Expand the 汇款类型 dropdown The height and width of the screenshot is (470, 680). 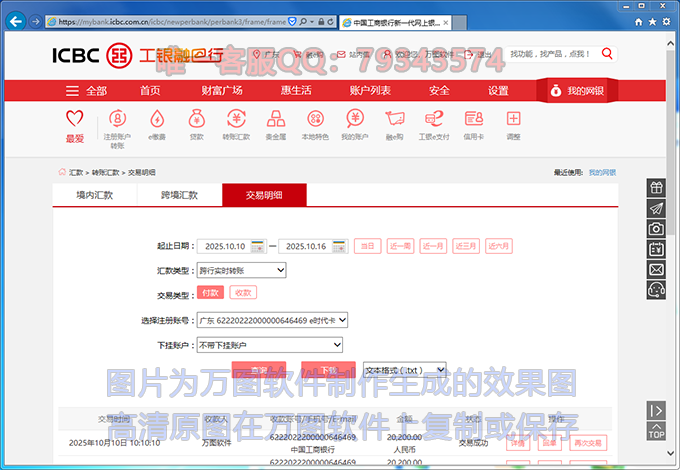(241, 270)
